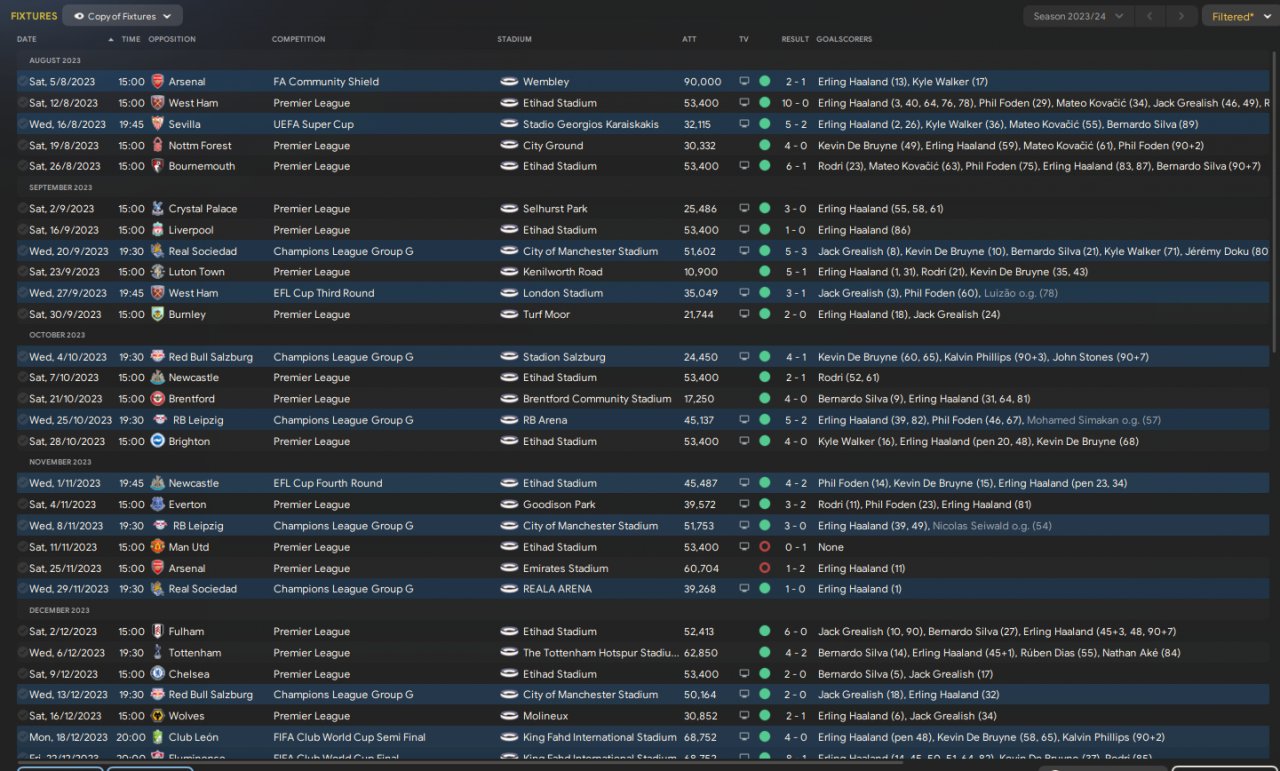Select the Luton Town badge icon
Image resolution: width=1280 pixels, height=771 pixels.
157,272
